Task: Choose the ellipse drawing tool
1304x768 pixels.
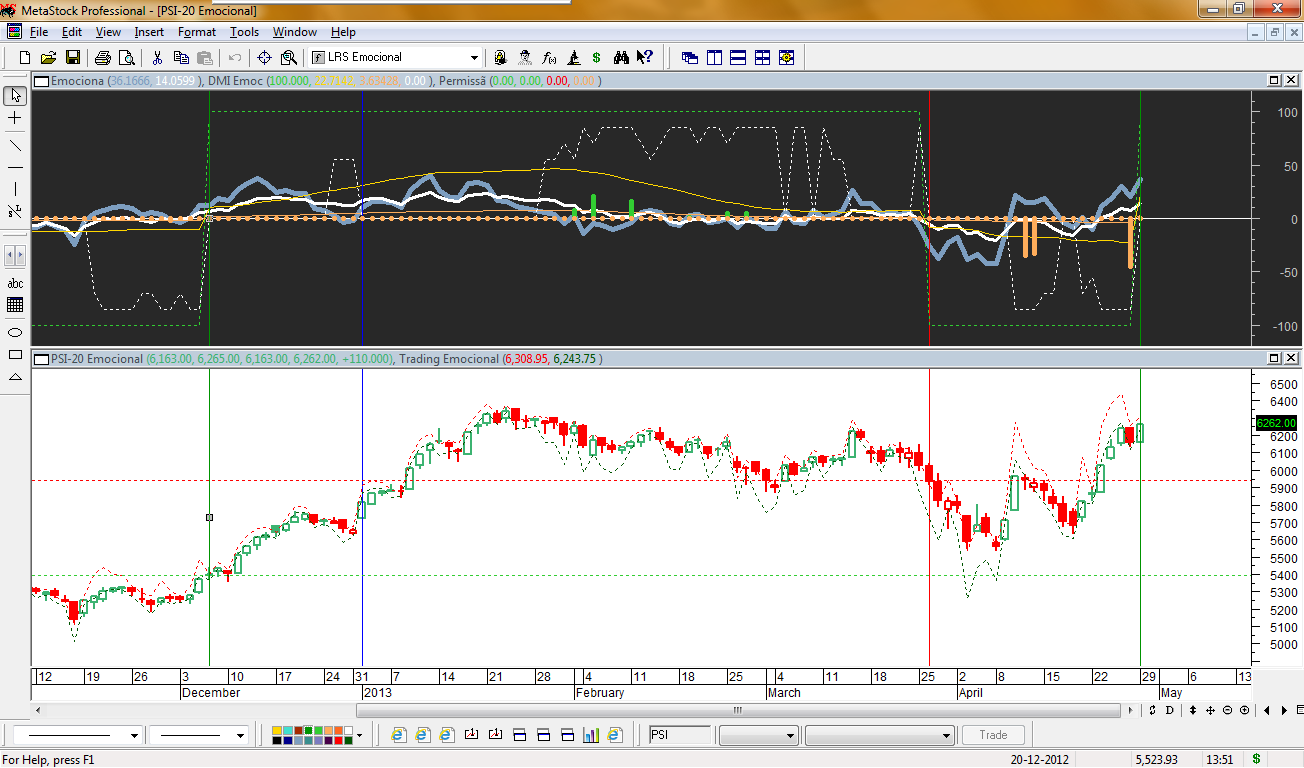Action: (x=15, y=332)
